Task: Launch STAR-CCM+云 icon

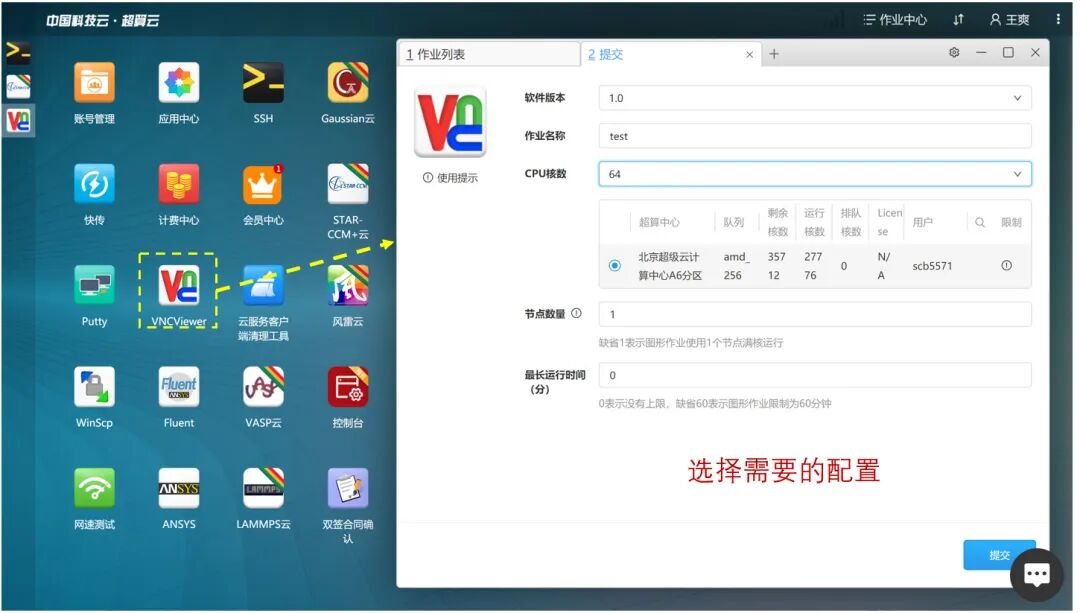Action: click(348, 184)
